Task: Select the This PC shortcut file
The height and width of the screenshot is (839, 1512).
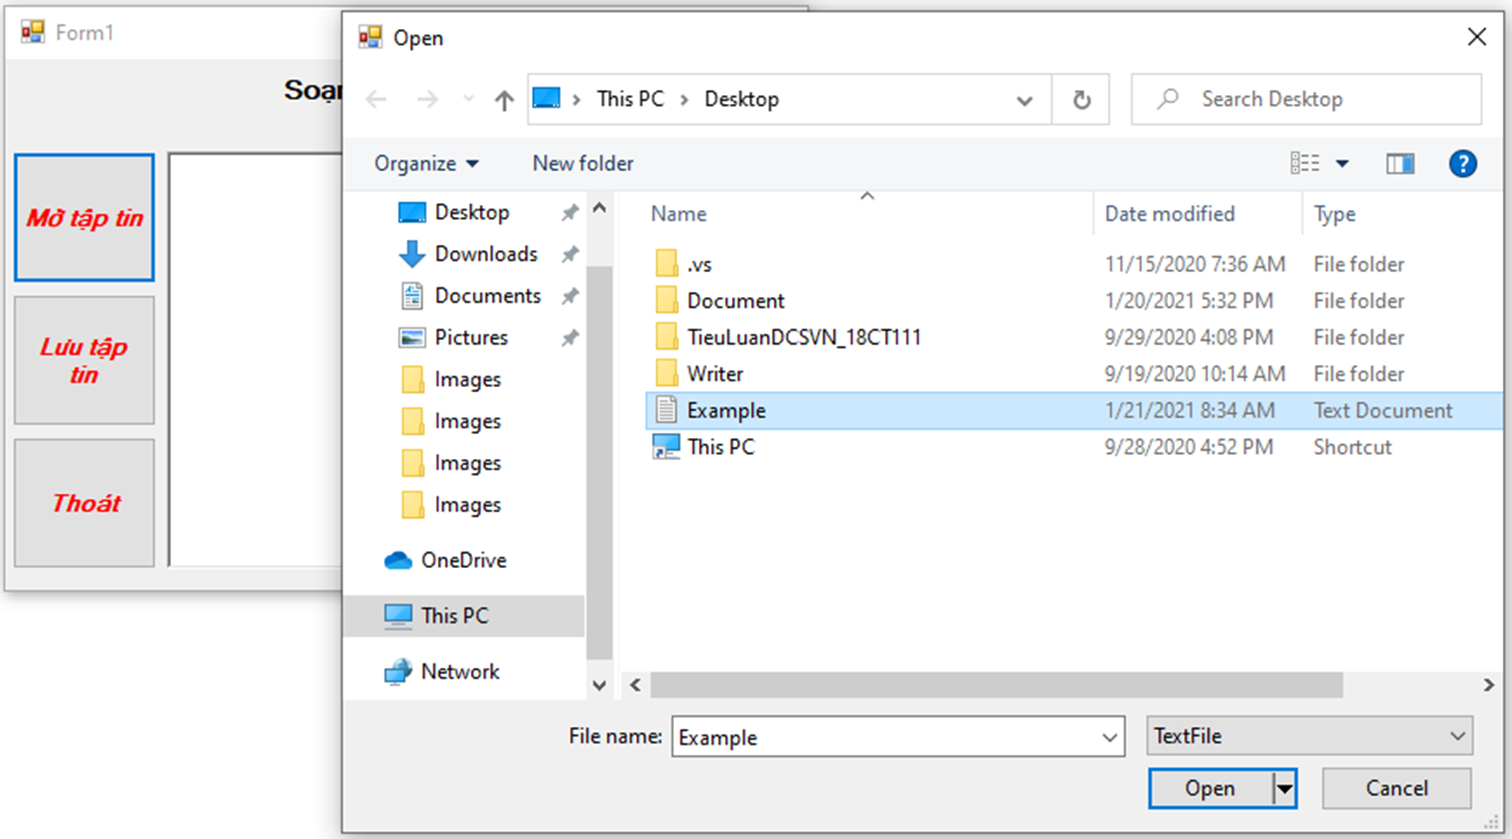Action: [720, 447]
